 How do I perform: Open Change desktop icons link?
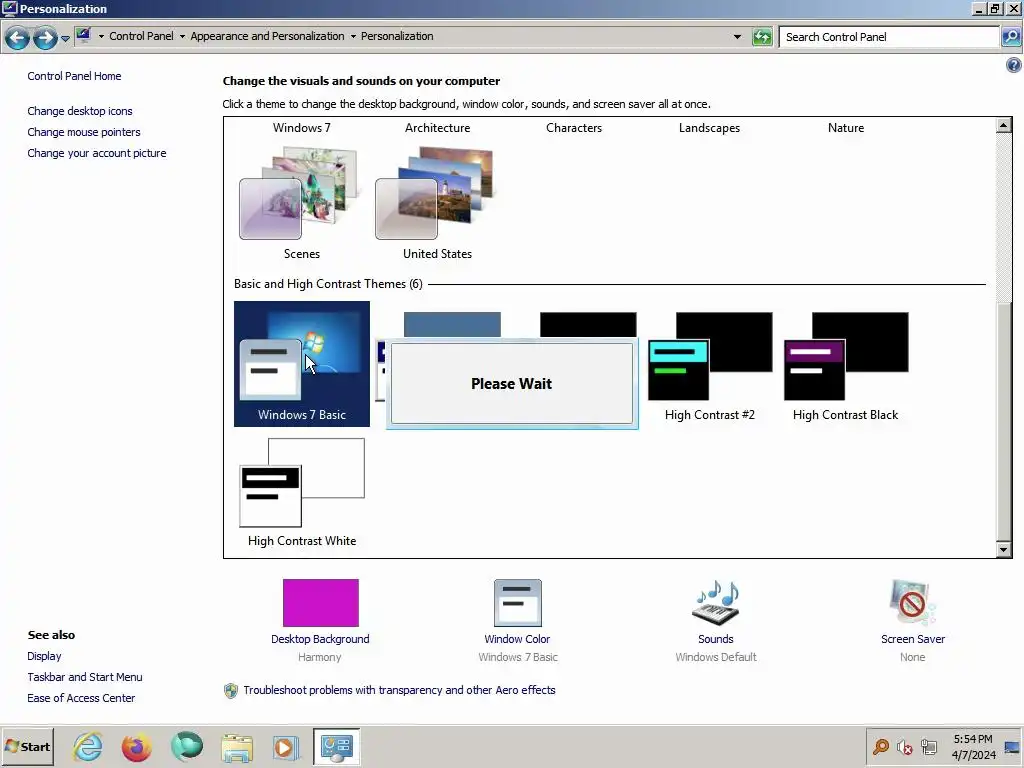(x=80, y=111)
